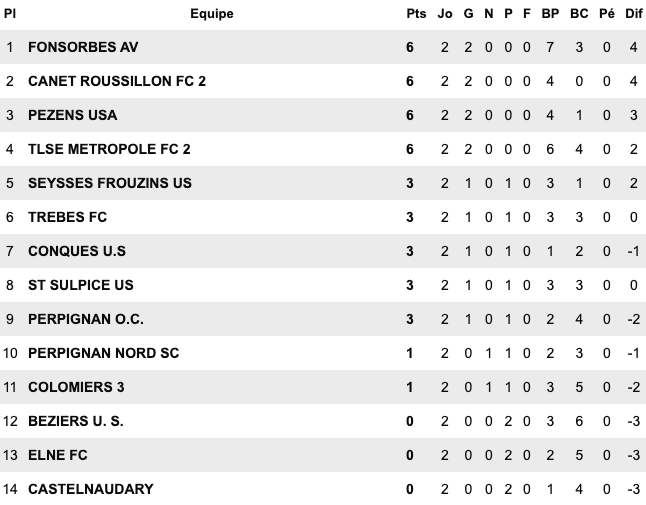This screenshot has height=505, width=646.
Task: Open CANET ROUSSILLON FC 2 team
Action: pyautogui.click(x=117, y=81)
